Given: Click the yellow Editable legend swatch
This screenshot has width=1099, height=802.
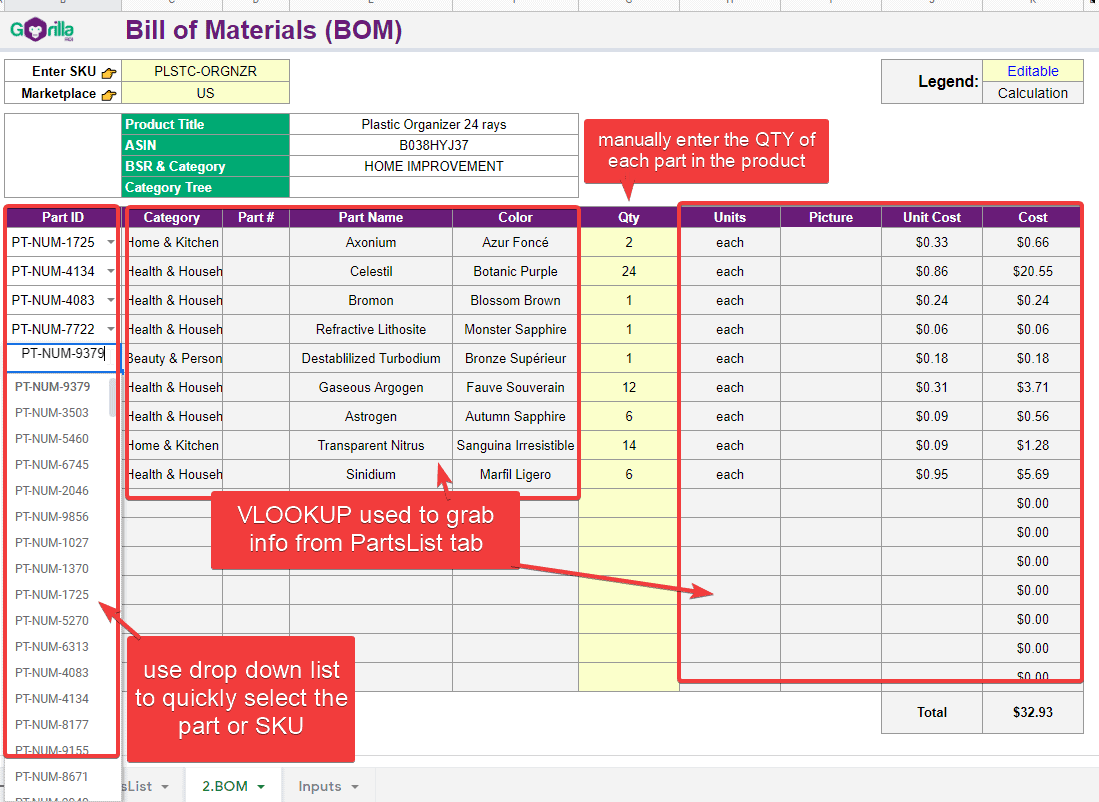Looking at the screenshot, I should (x=1032, y=71).
